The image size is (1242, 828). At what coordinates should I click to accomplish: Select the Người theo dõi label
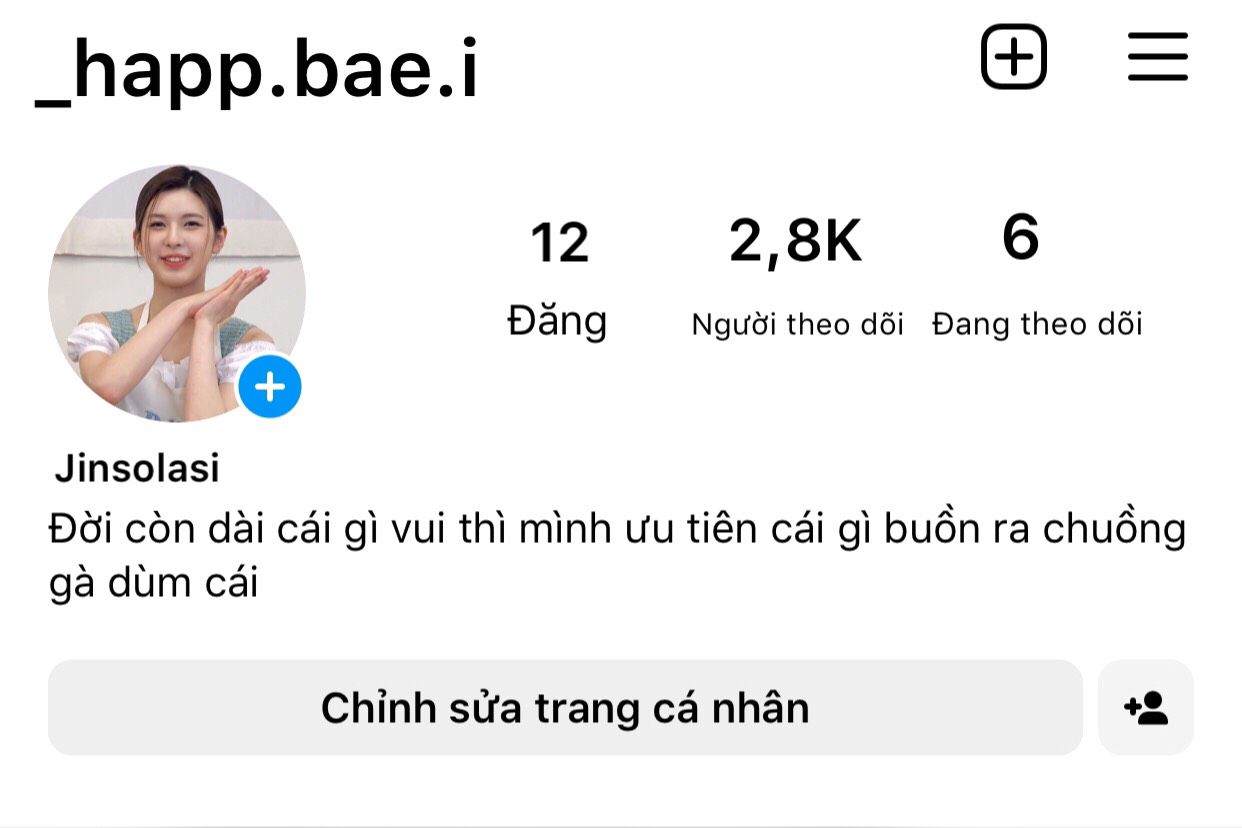[797, 324]
